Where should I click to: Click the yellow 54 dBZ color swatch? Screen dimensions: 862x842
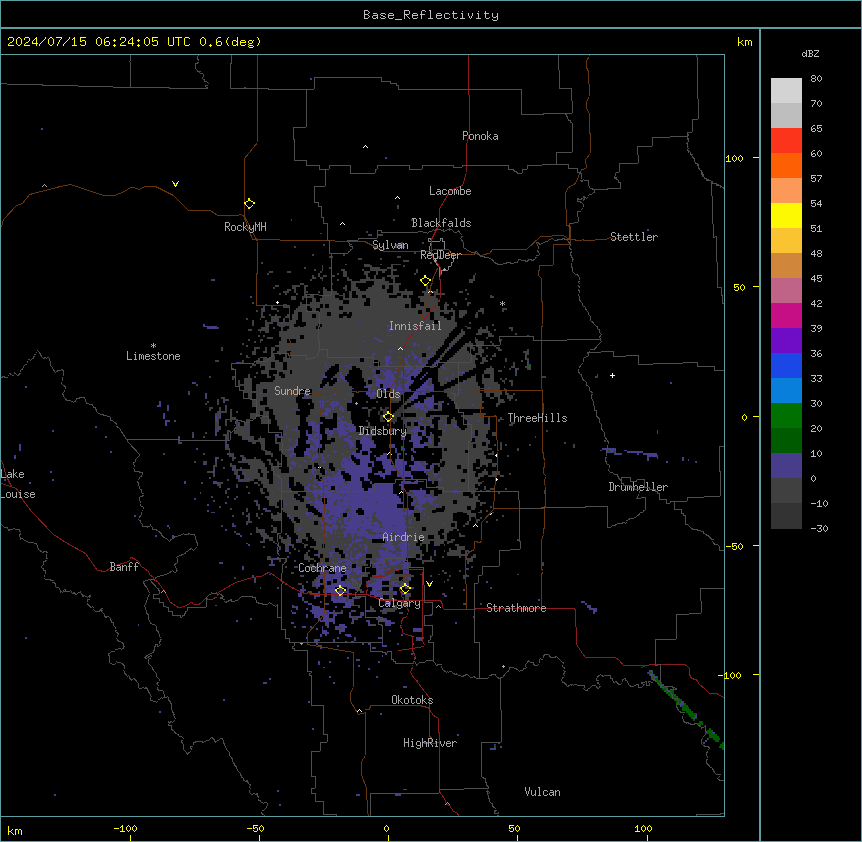click(786, 215)
